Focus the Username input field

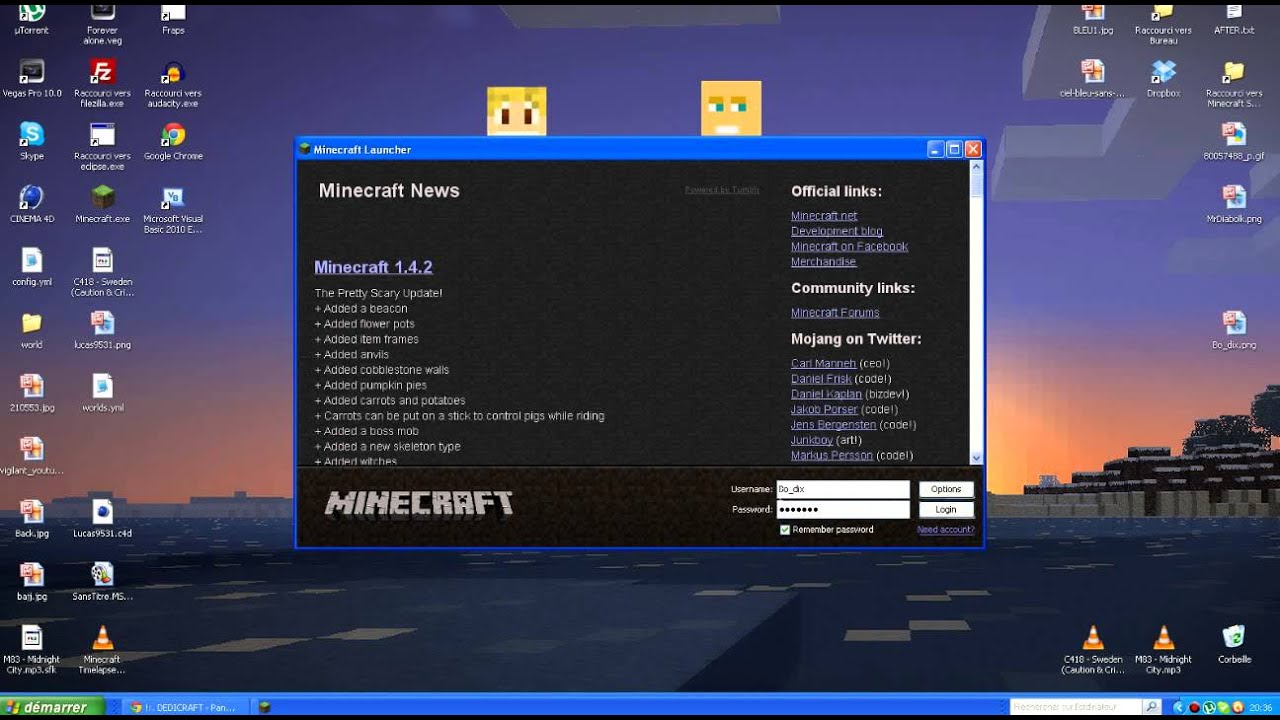[843, 490]
